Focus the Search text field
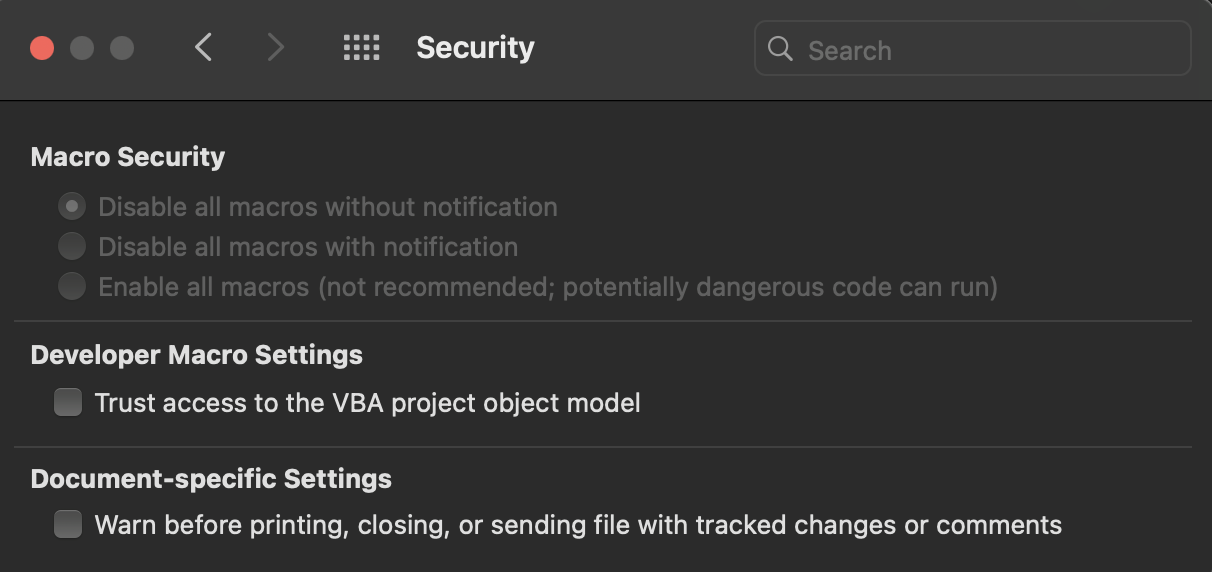The width and height of the screenshot is (1212, 572). 972,48
